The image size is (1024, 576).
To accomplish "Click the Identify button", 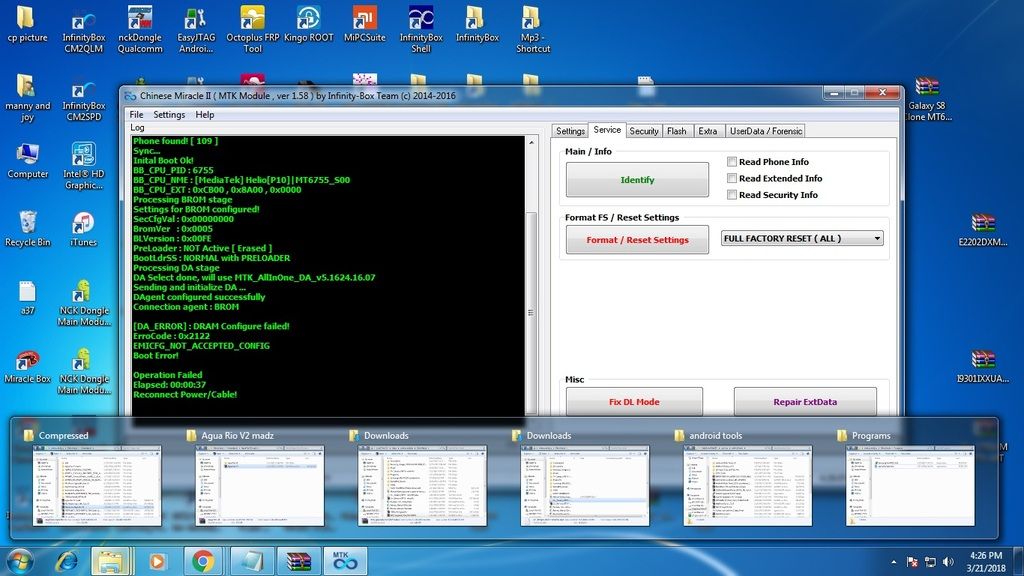I will 637,180.
